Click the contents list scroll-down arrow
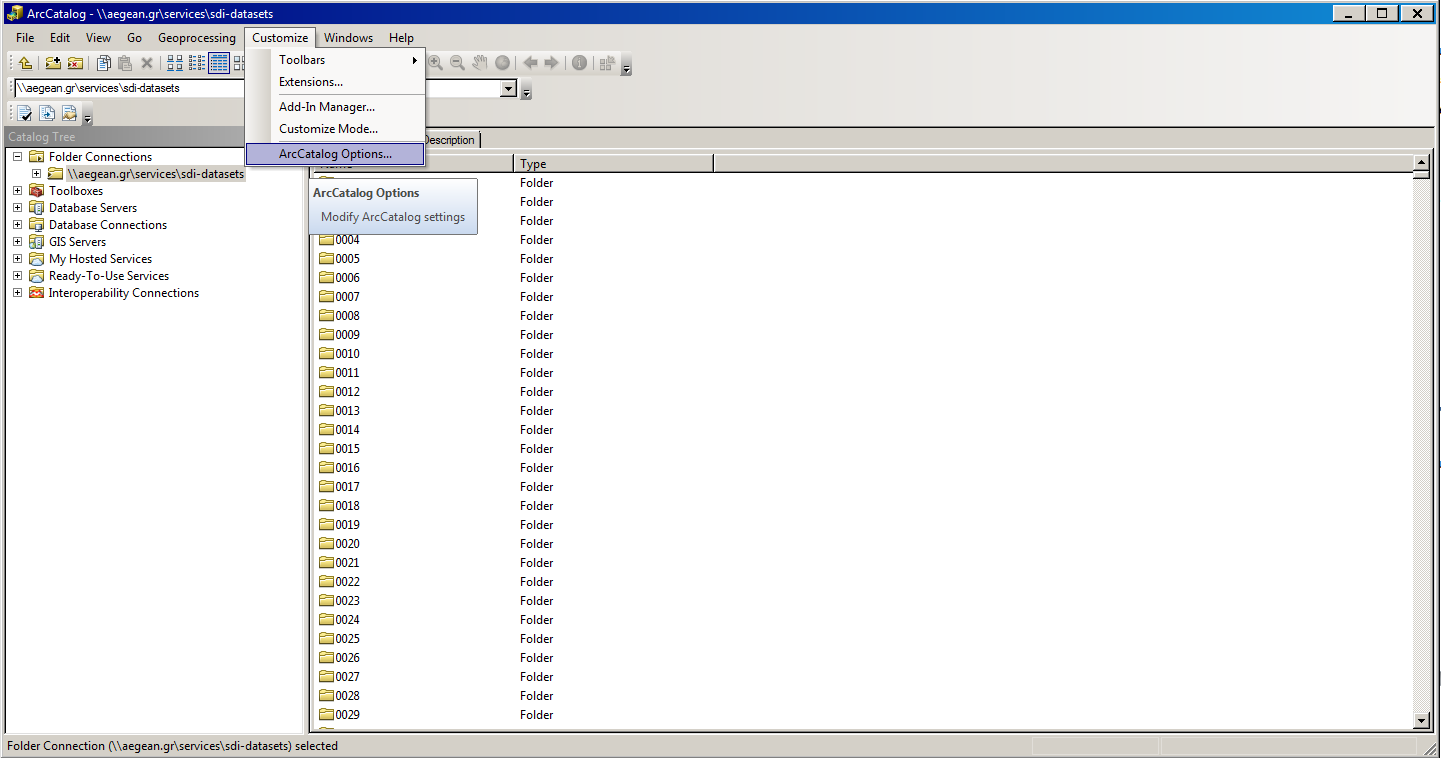1441x758 pixels. pos(1422,720)
